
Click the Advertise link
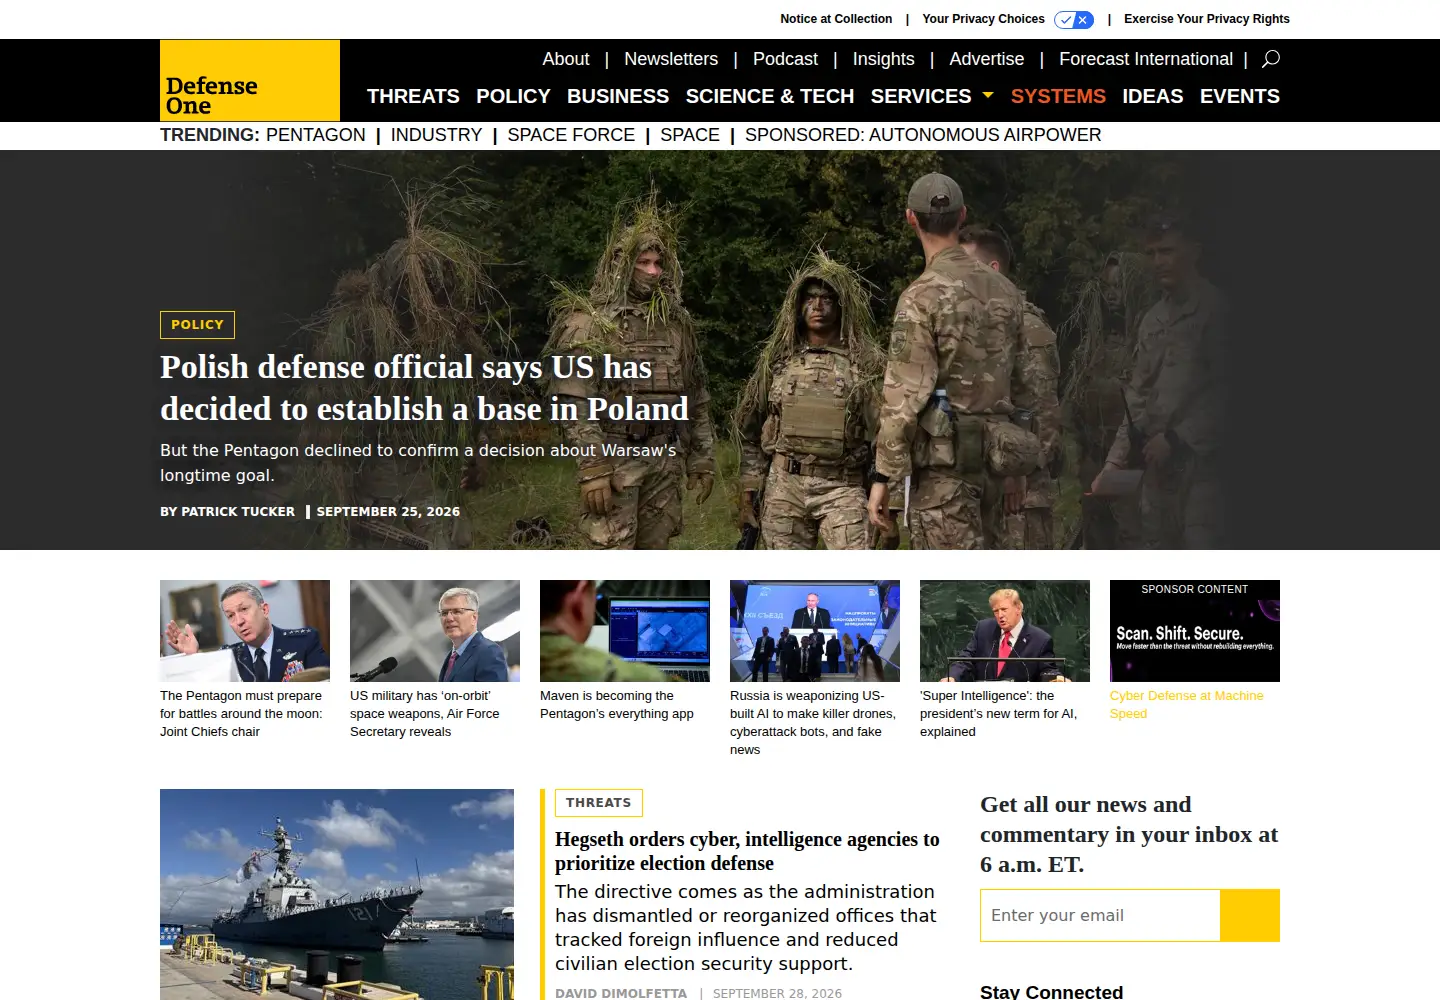[x=987, y=59]
